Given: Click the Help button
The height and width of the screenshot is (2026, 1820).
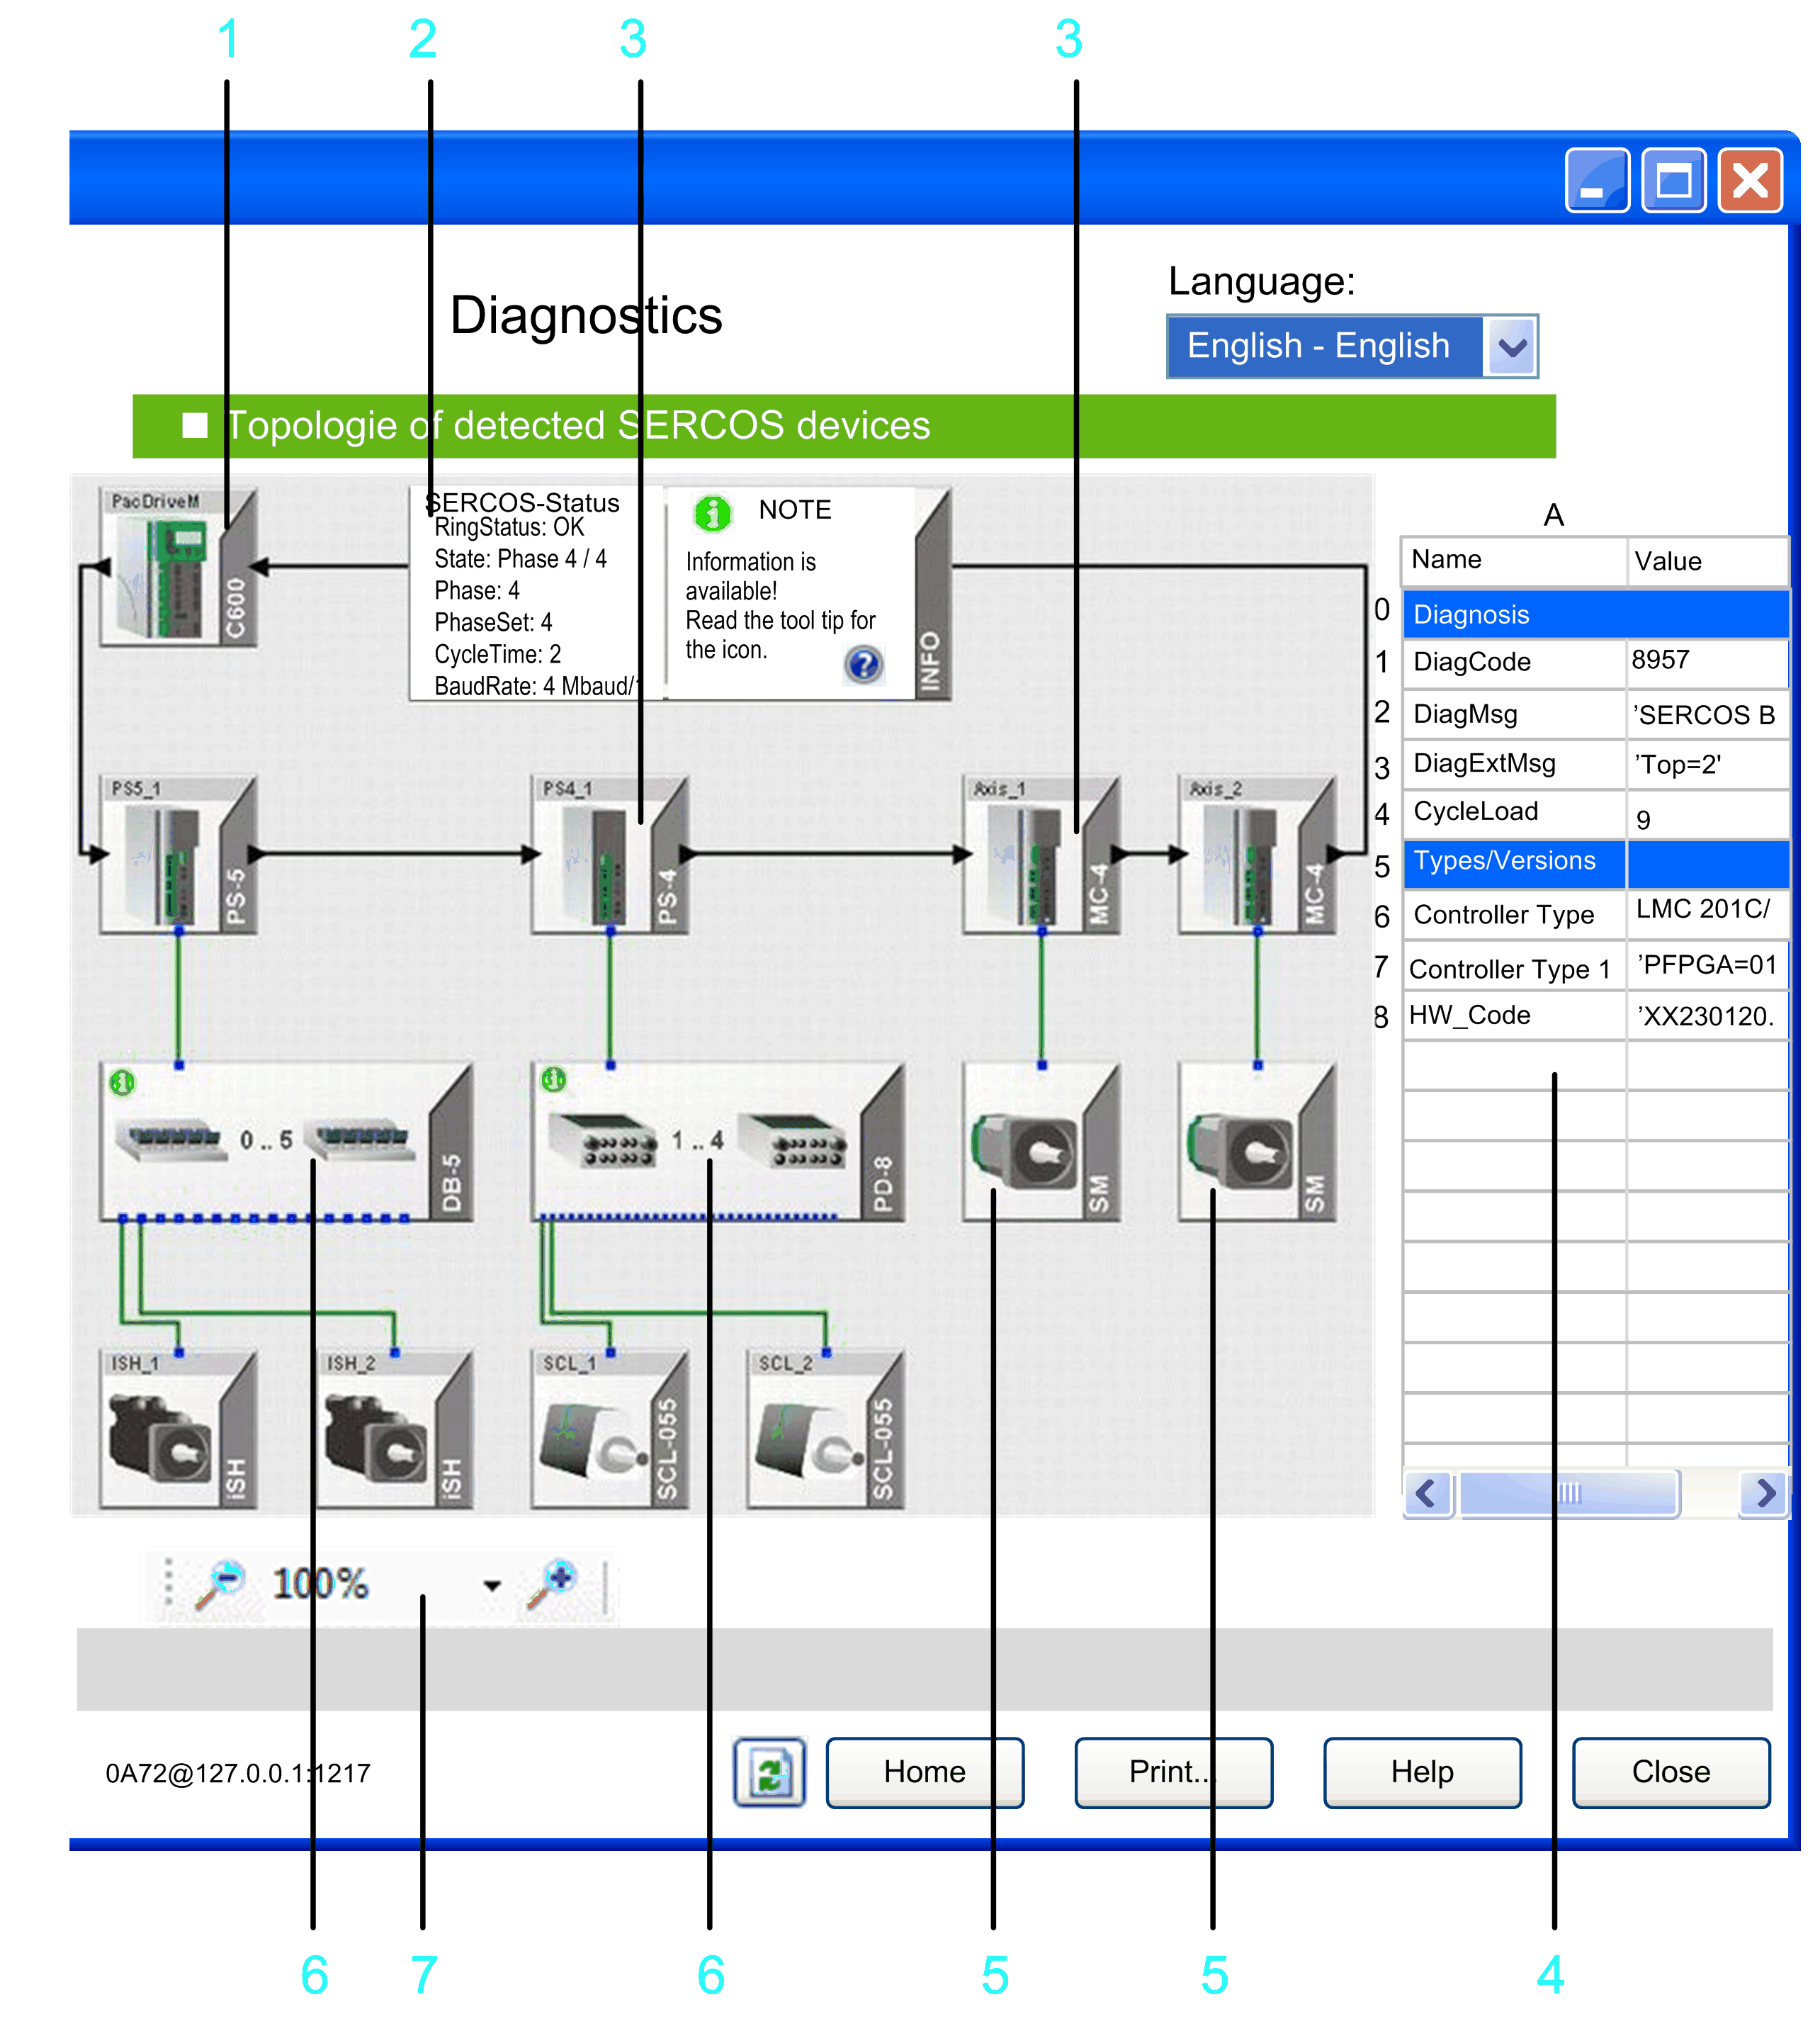Looking at the screenshot, I should [x=1422, y=1772].
